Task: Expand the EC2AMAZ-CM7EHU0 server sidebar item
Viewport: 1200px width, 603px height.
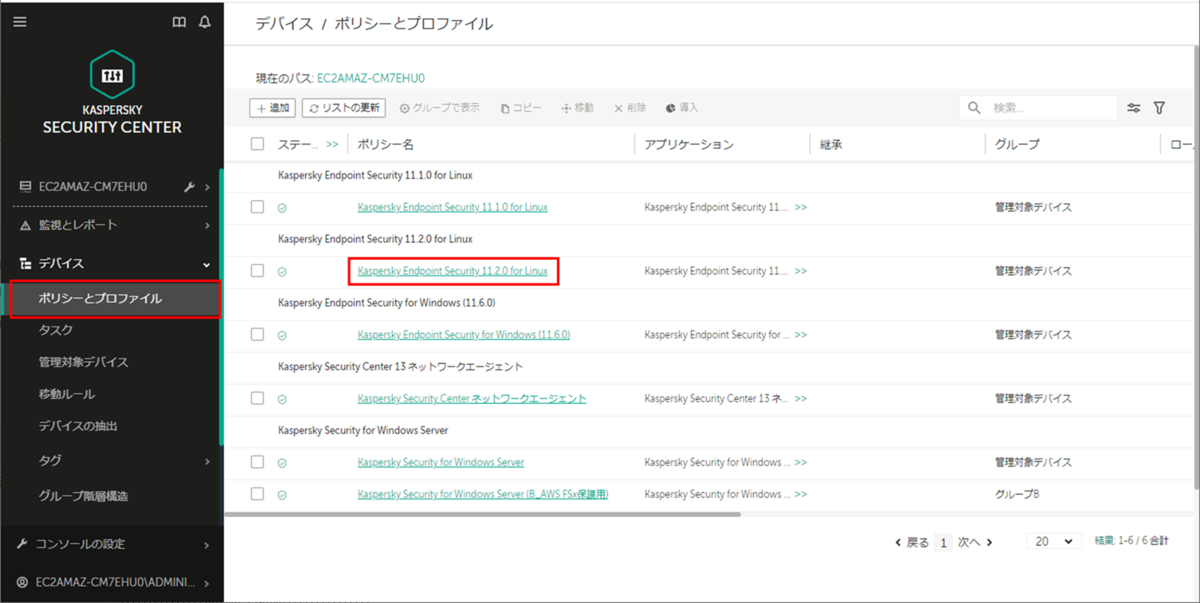Action: 207,187
